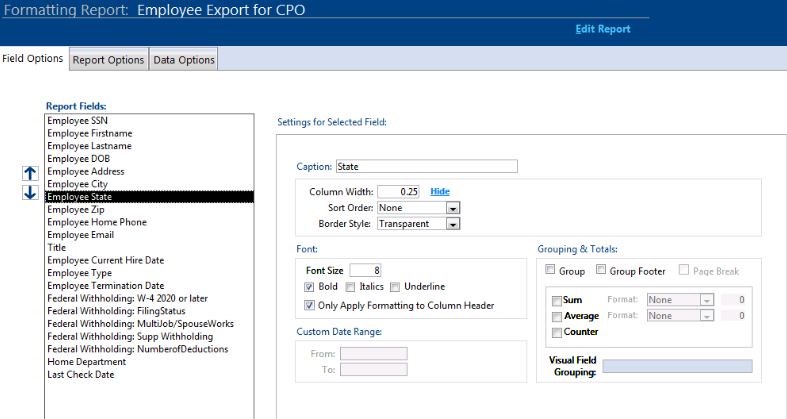Enable the Average checkbox
The image size is (787, 419).
click(x=557, y=317)
